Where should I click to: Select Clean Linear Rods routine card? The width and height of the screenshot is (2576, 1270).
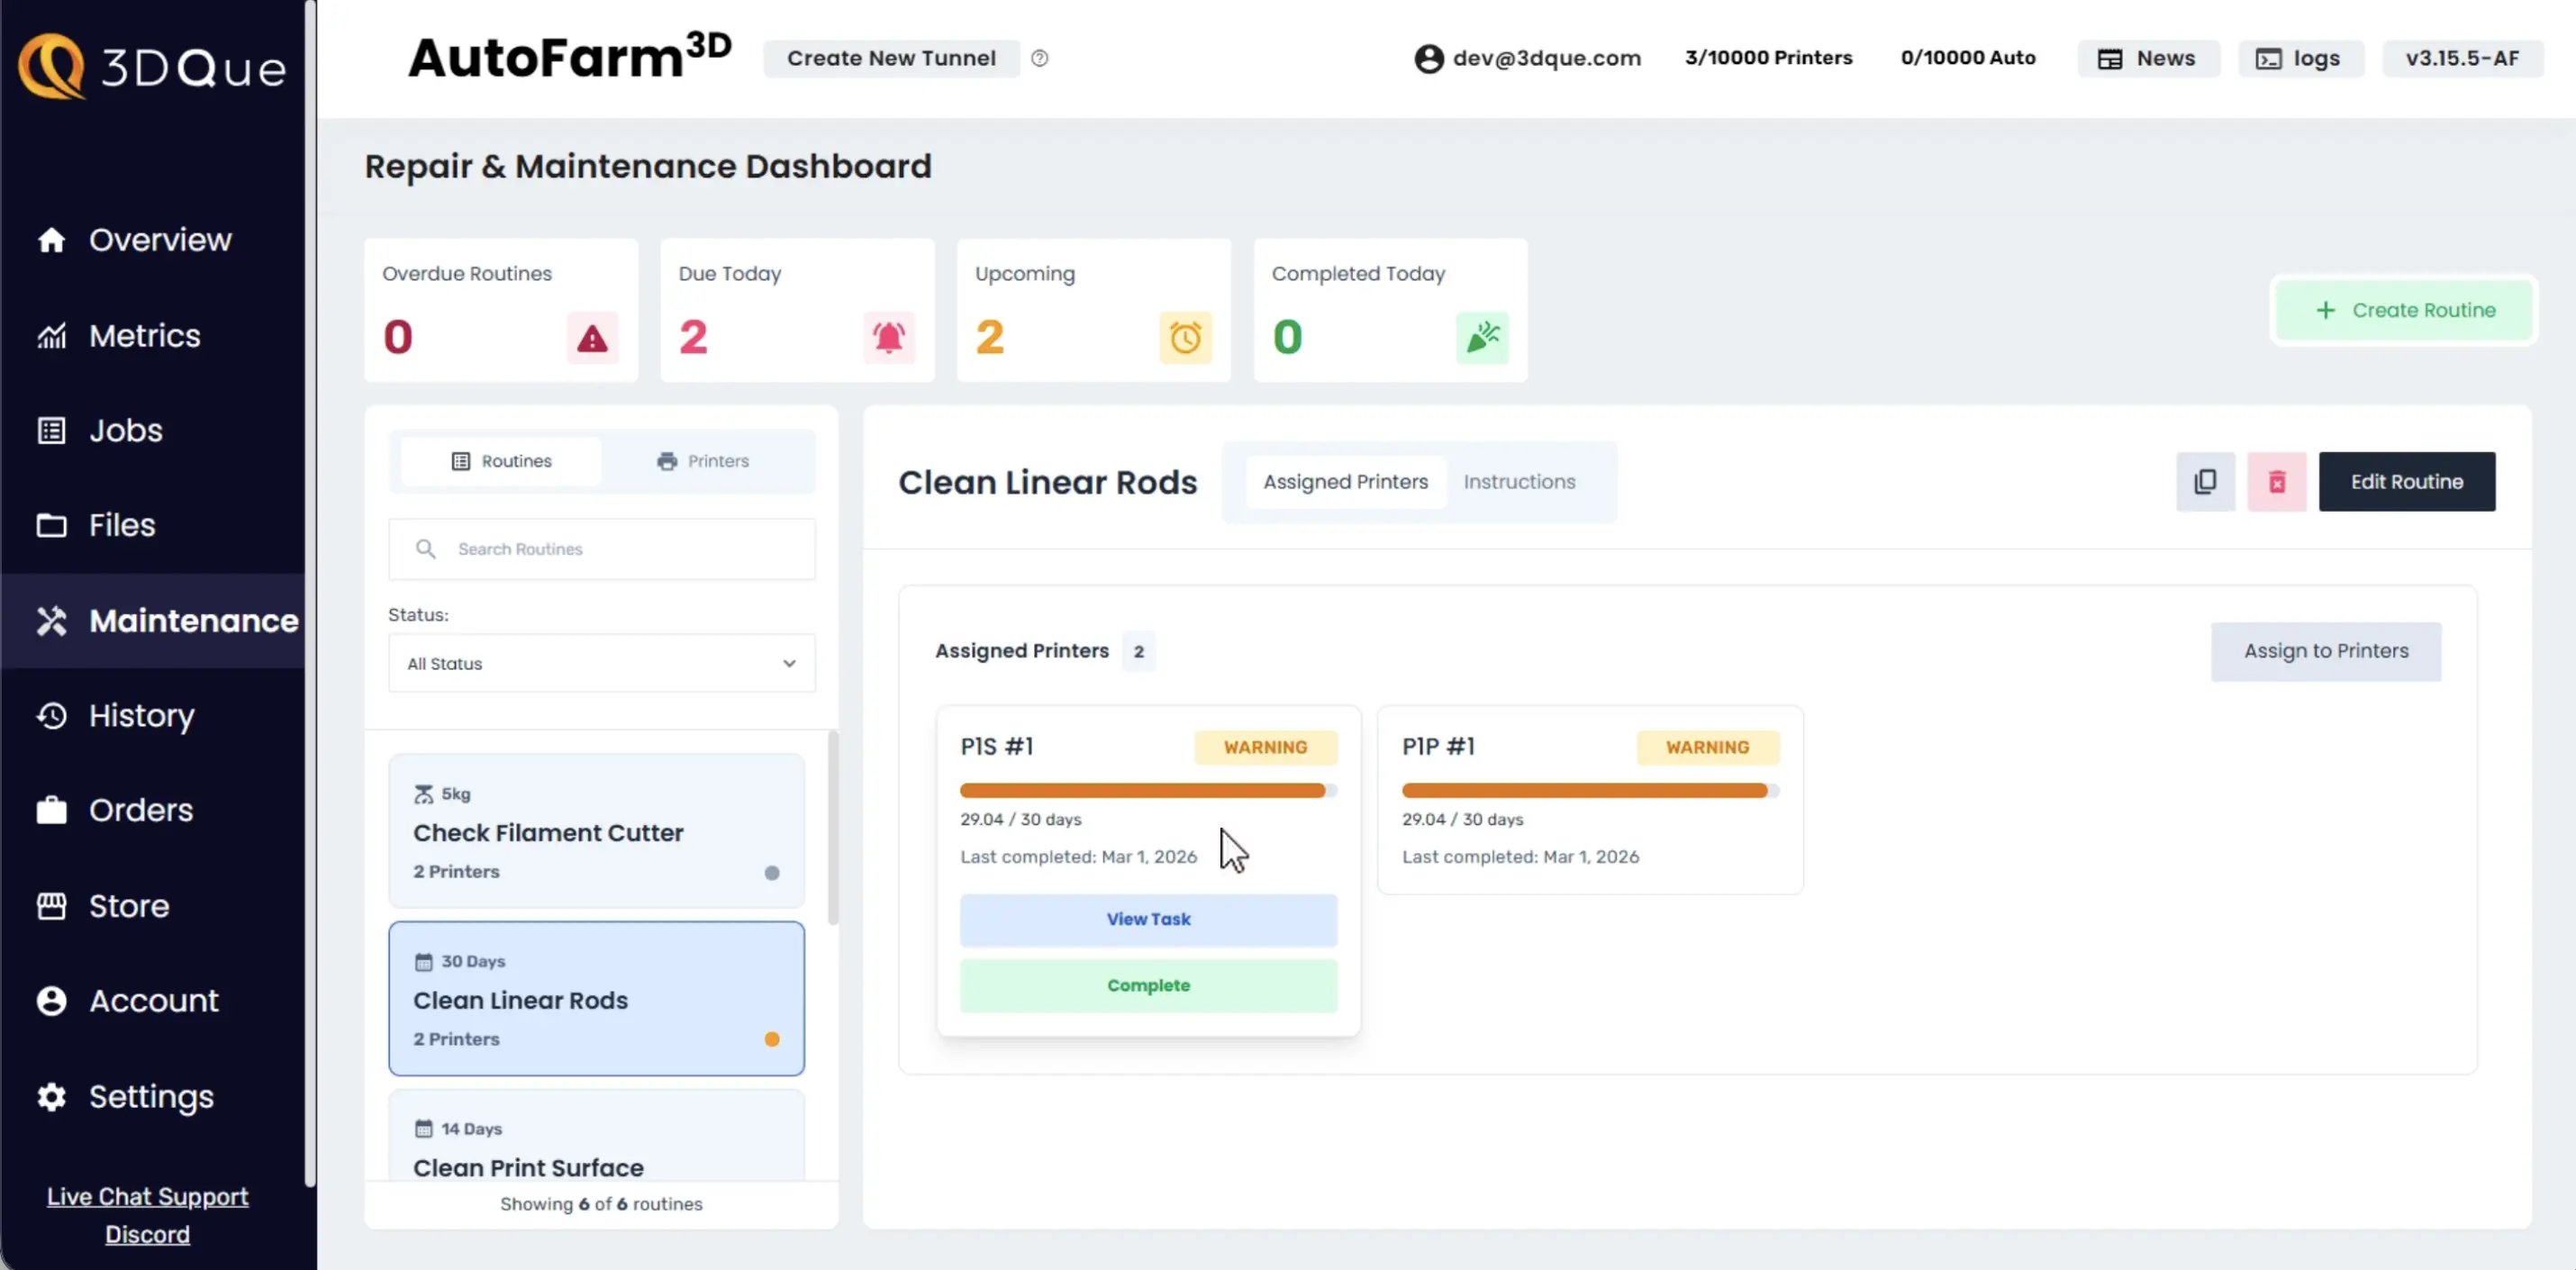[596, 998]
